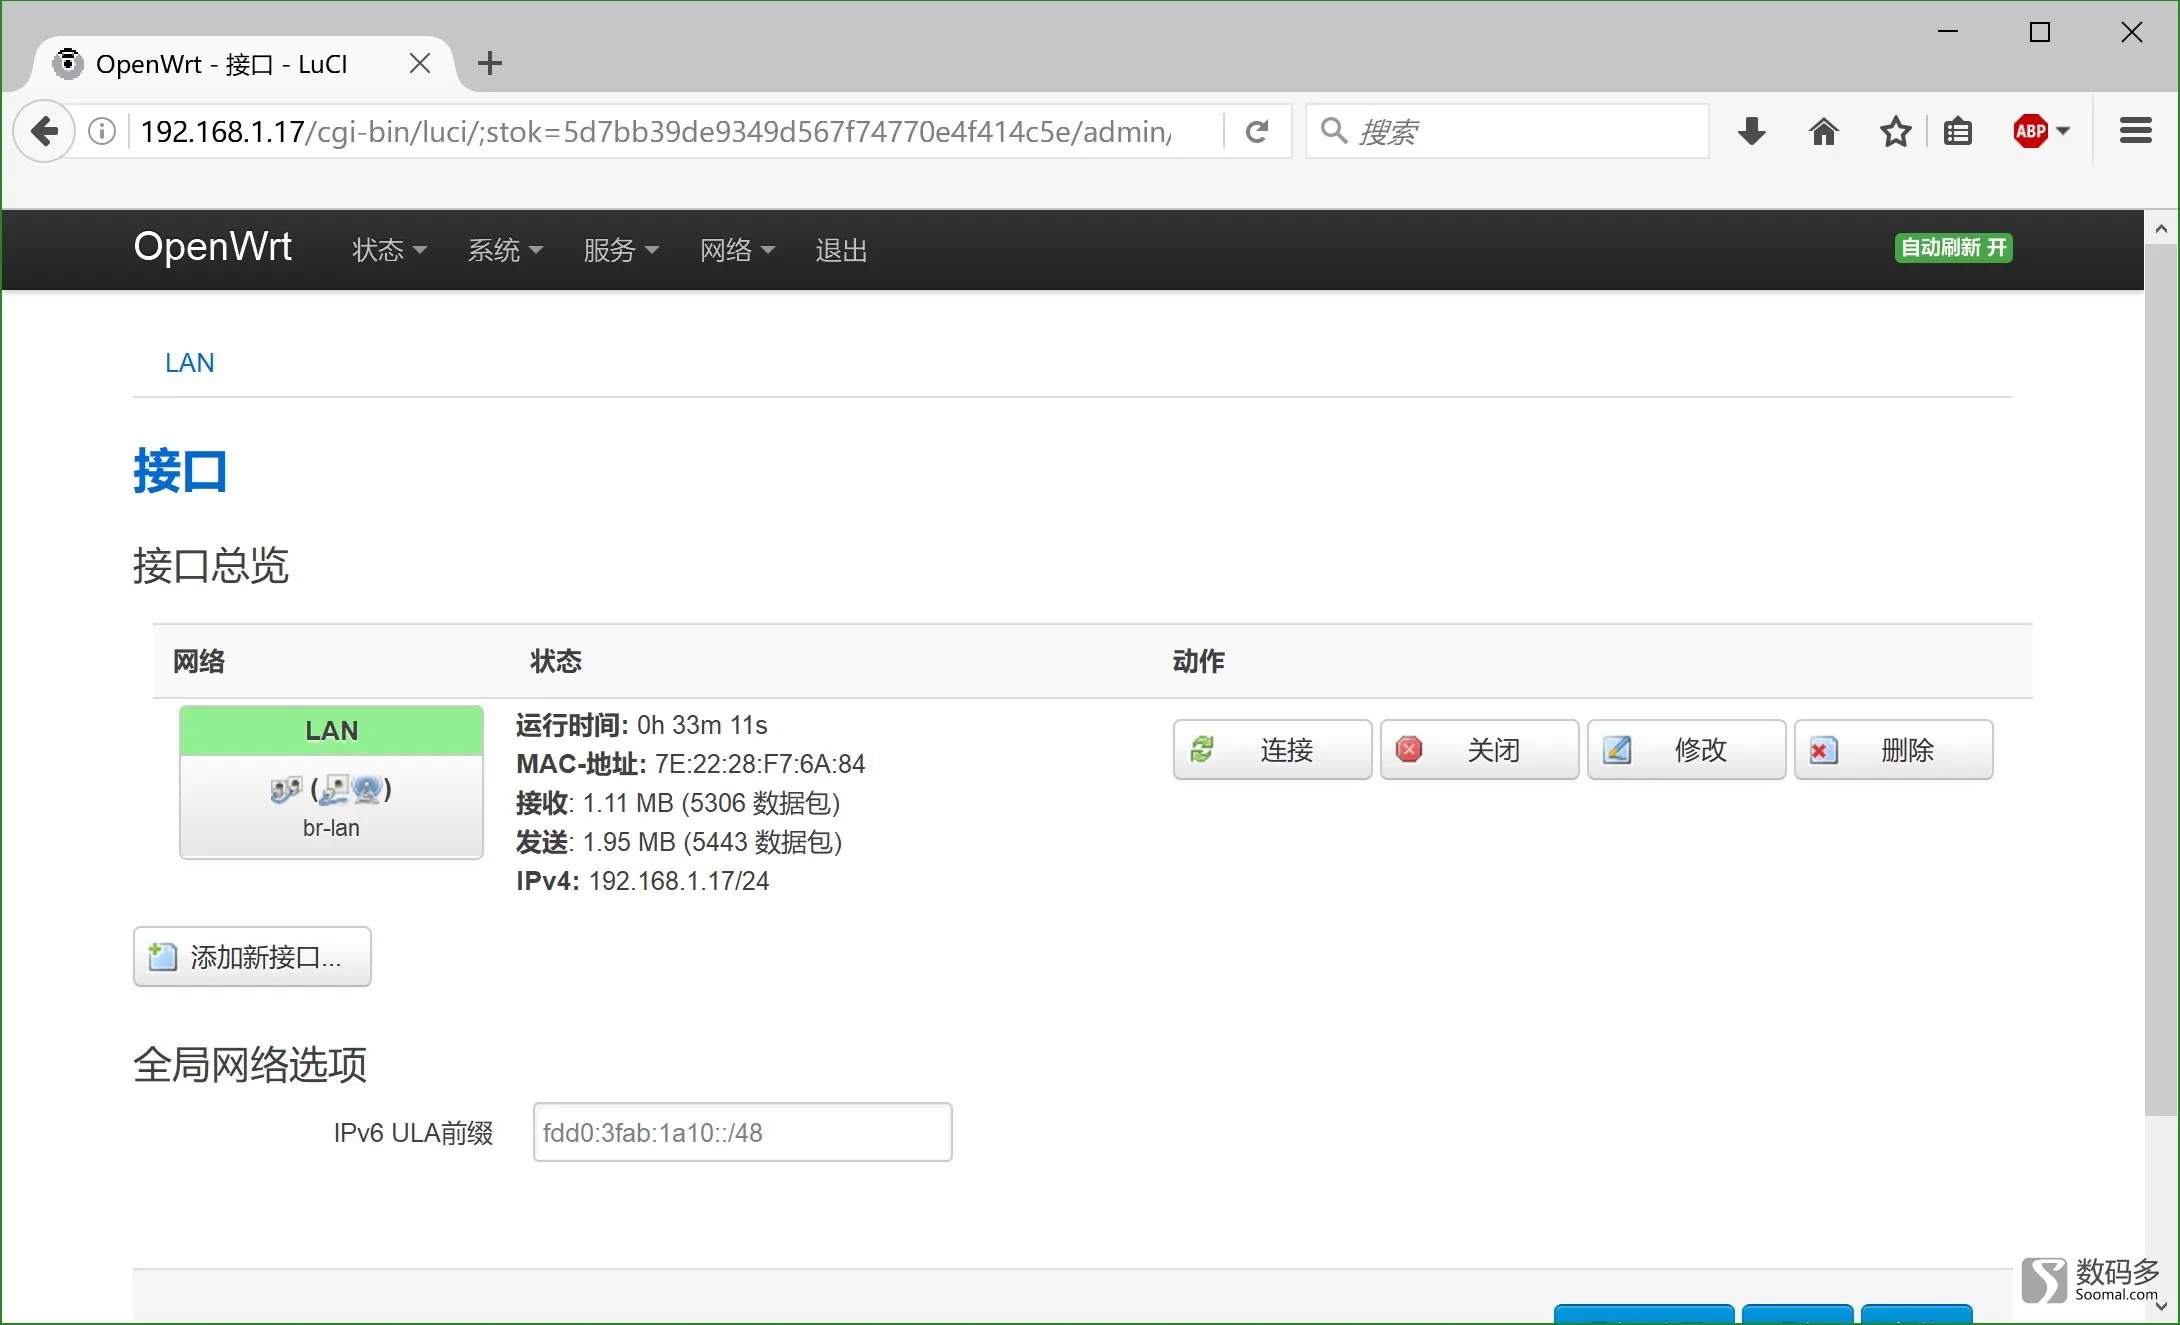Open the browser hamburger menu
The image size is (2180, 1325).
coord(2135,131)
